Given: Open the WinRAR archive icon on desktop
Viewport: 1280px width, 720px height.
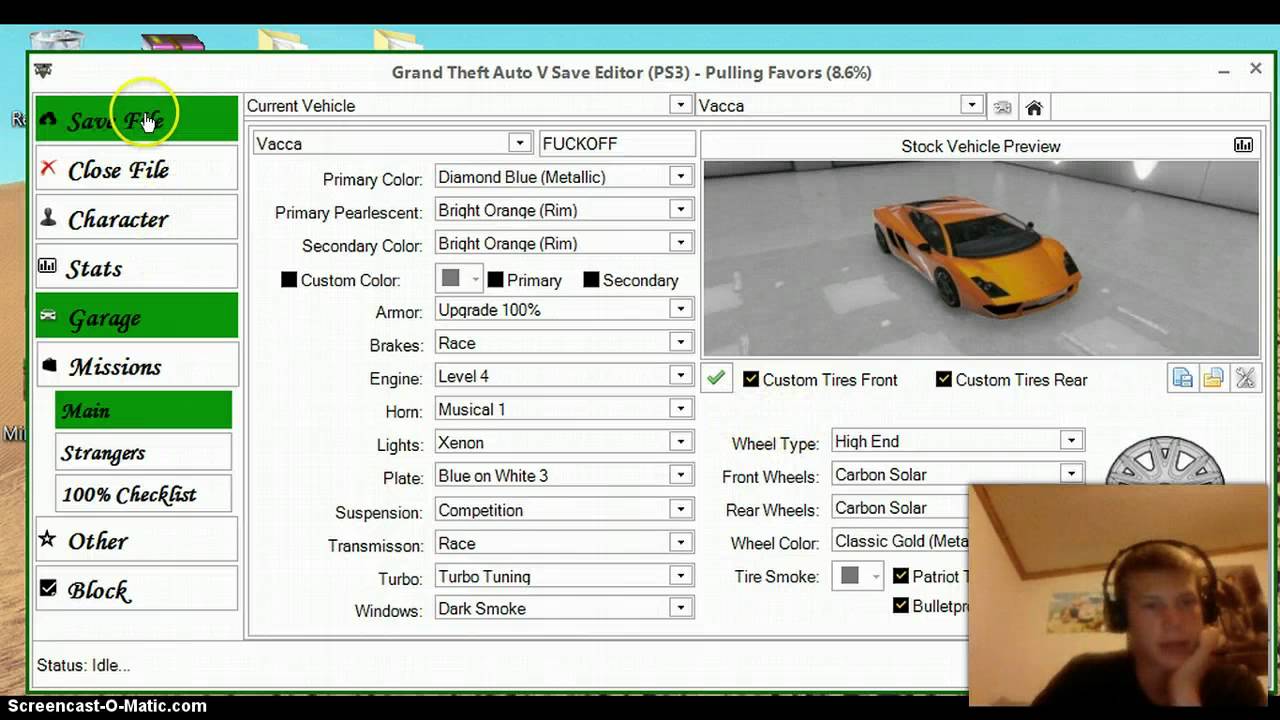Looking at the screenshot, I should pyautogui.click(x=172, y=42).
